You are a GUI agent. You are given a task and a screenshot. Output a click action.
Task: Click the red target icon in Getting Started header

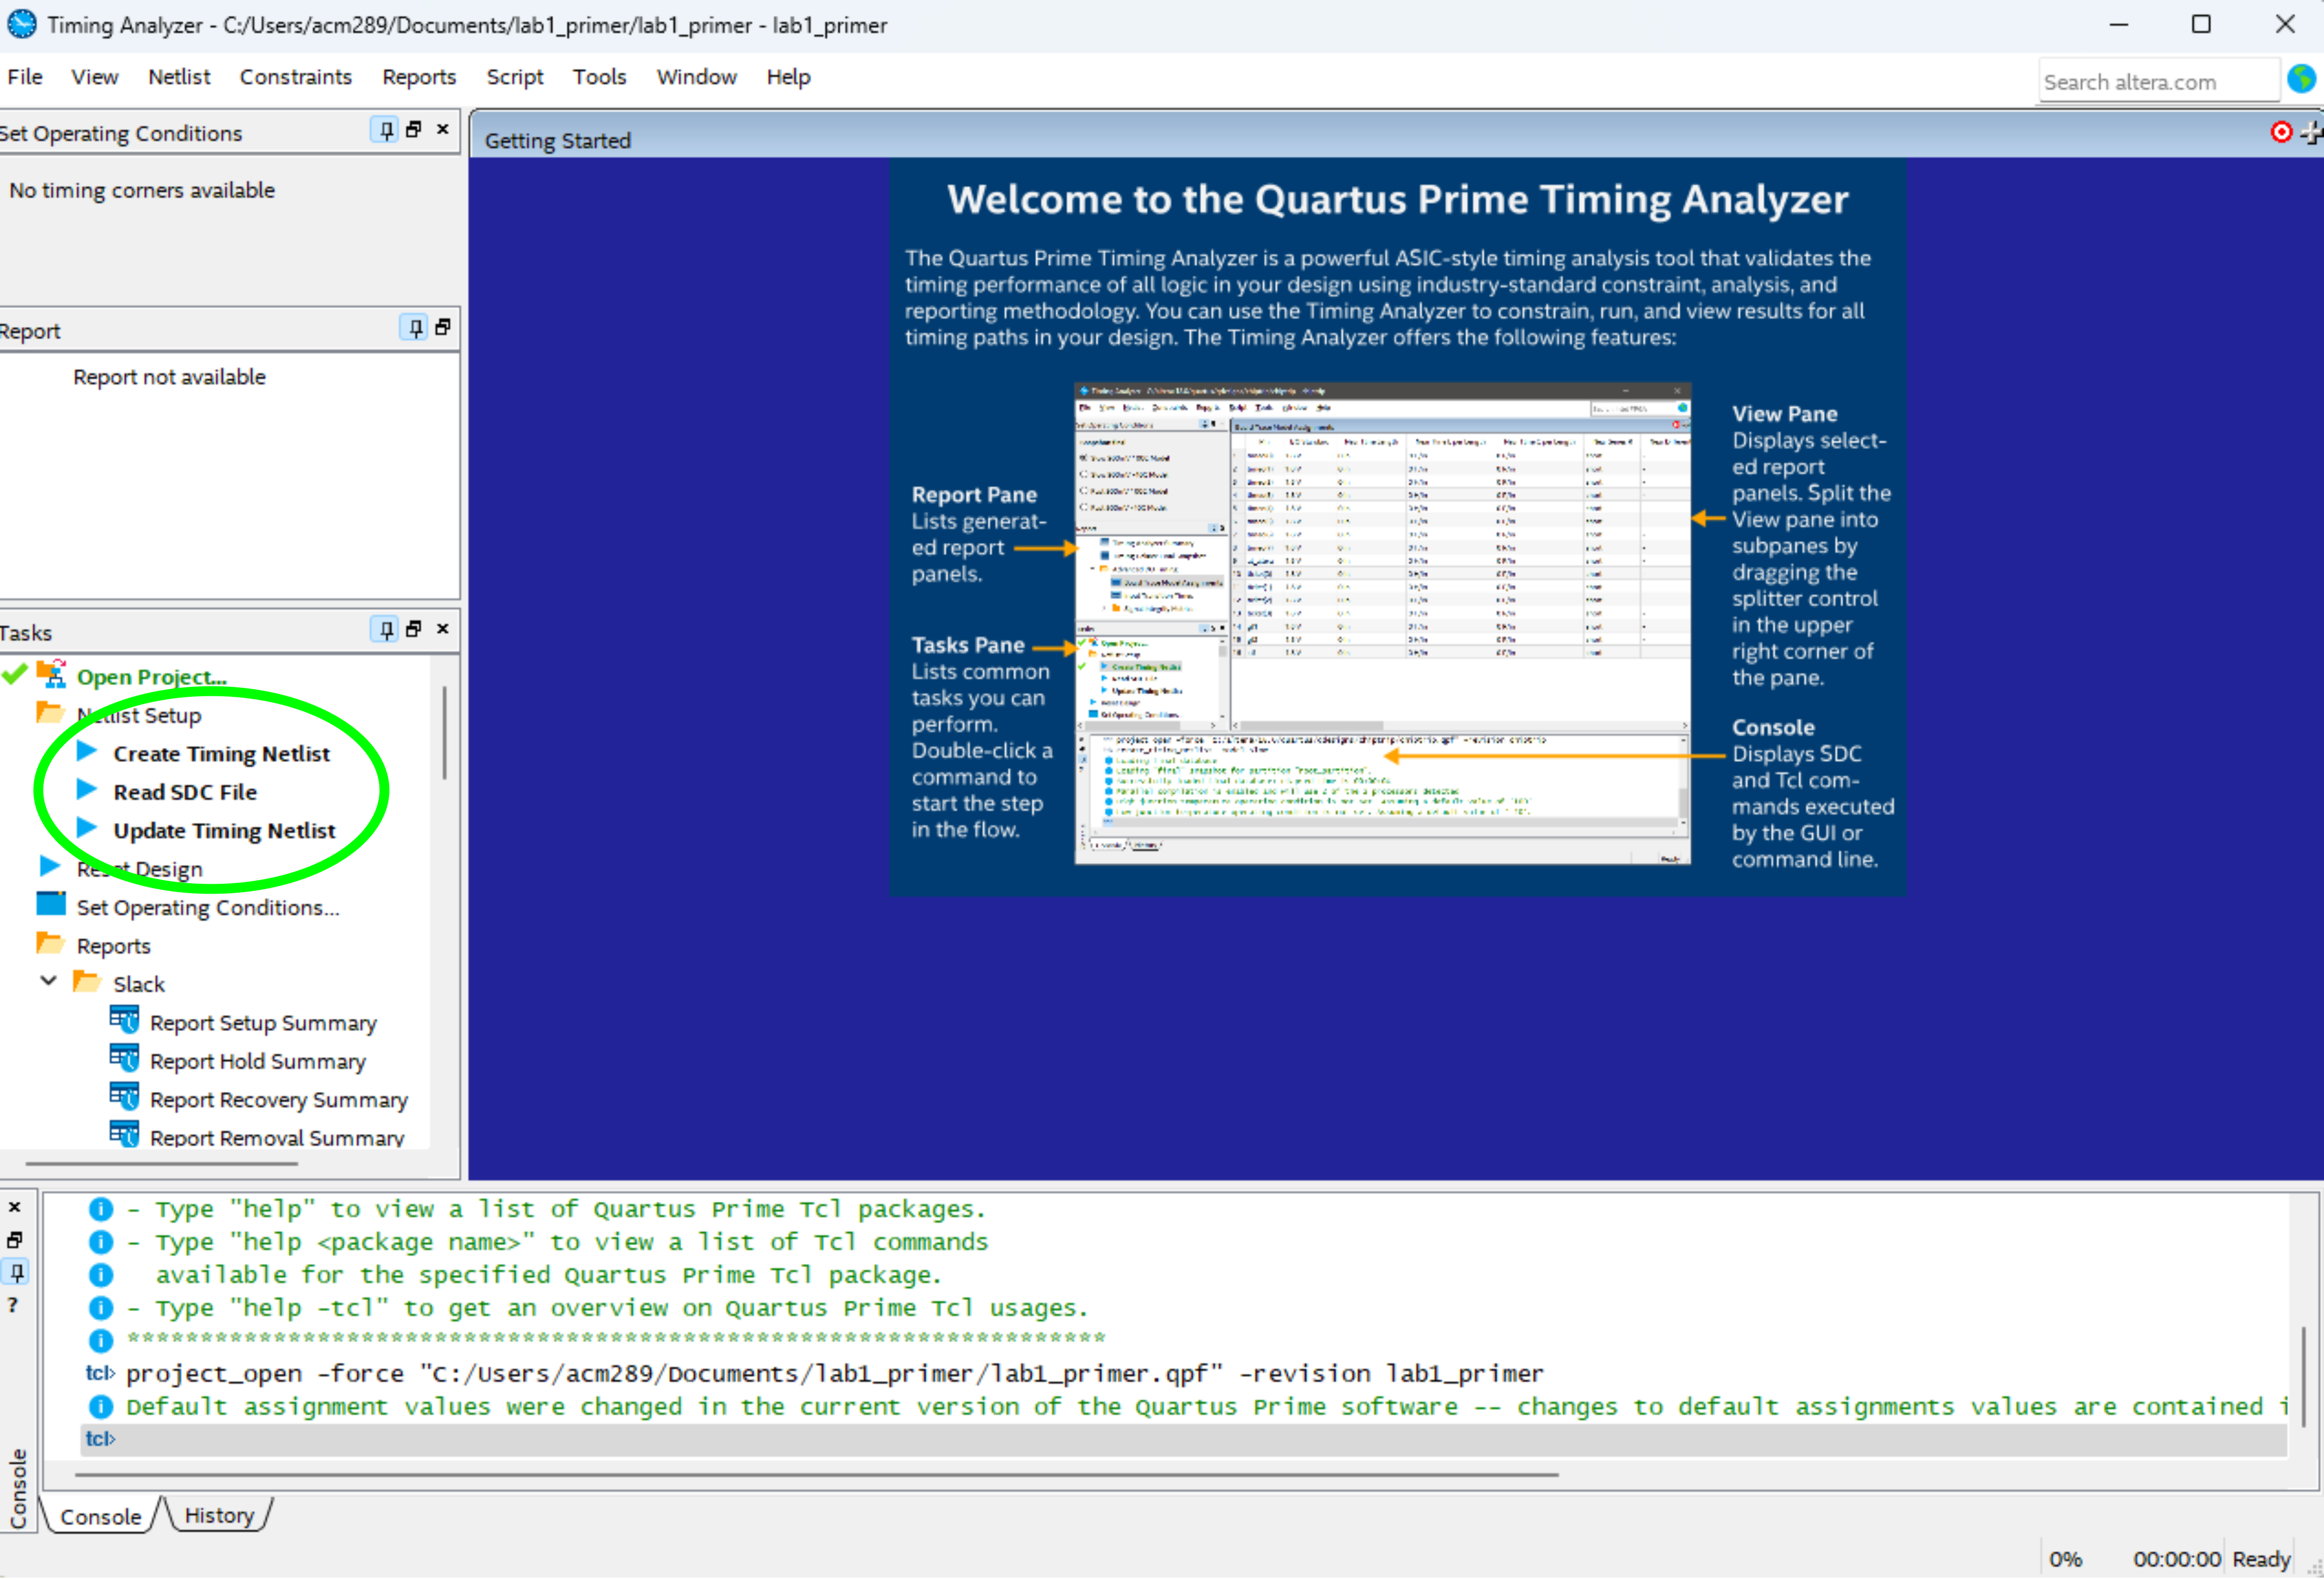click(x=2281, y=132)
